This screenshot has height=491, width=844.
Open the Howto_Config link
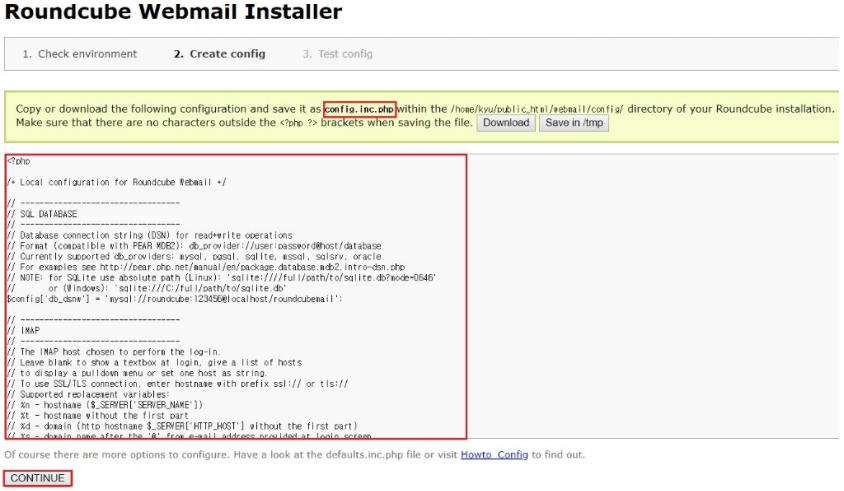click(494, 454)
